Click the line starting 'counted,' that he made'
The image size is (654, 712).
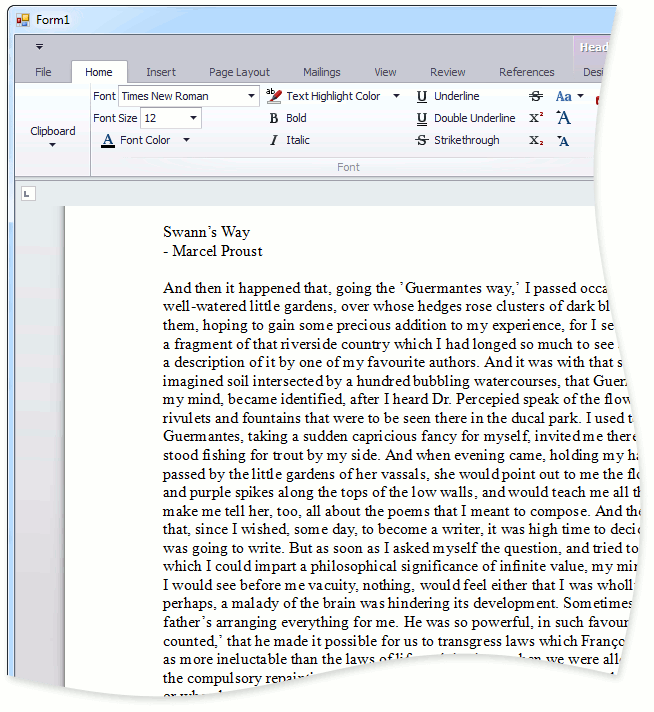click(394, 641)
